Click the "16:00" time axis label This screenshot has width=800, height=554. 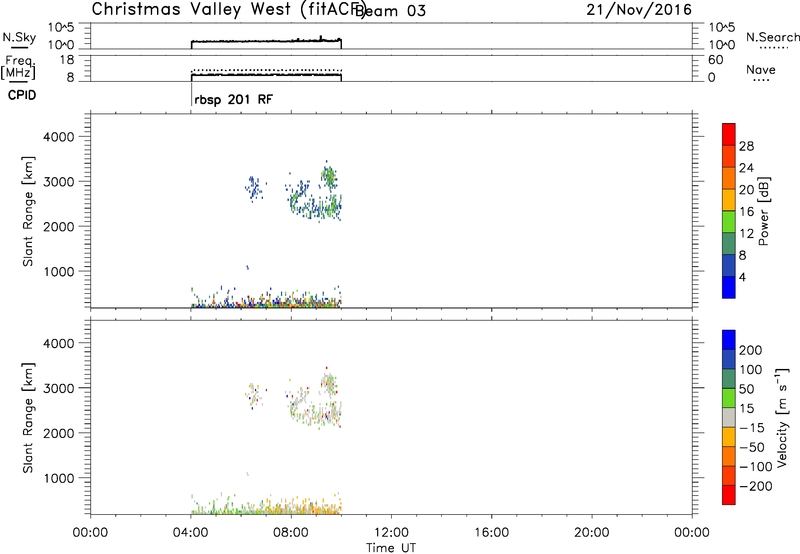(491, 533)
